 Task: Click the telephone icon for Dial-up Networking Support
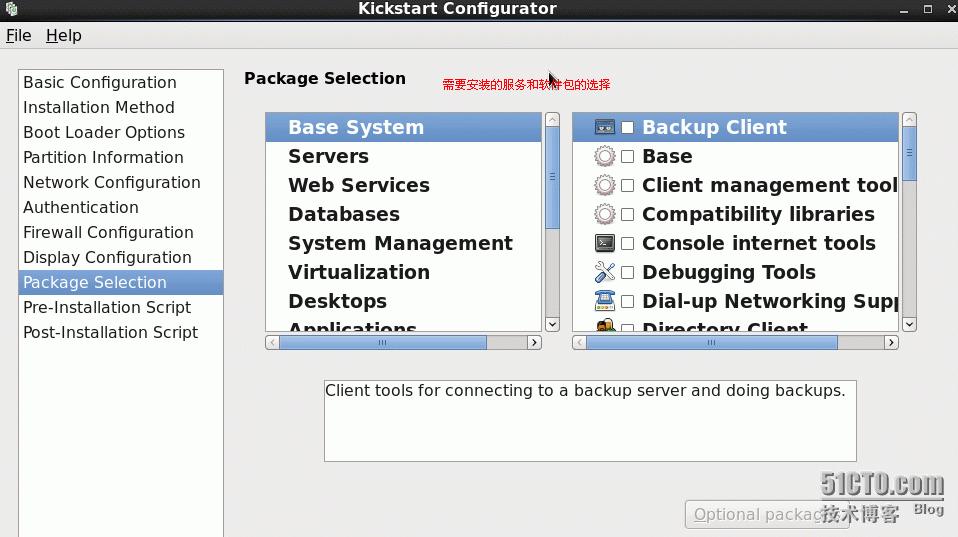coord(604,301)
